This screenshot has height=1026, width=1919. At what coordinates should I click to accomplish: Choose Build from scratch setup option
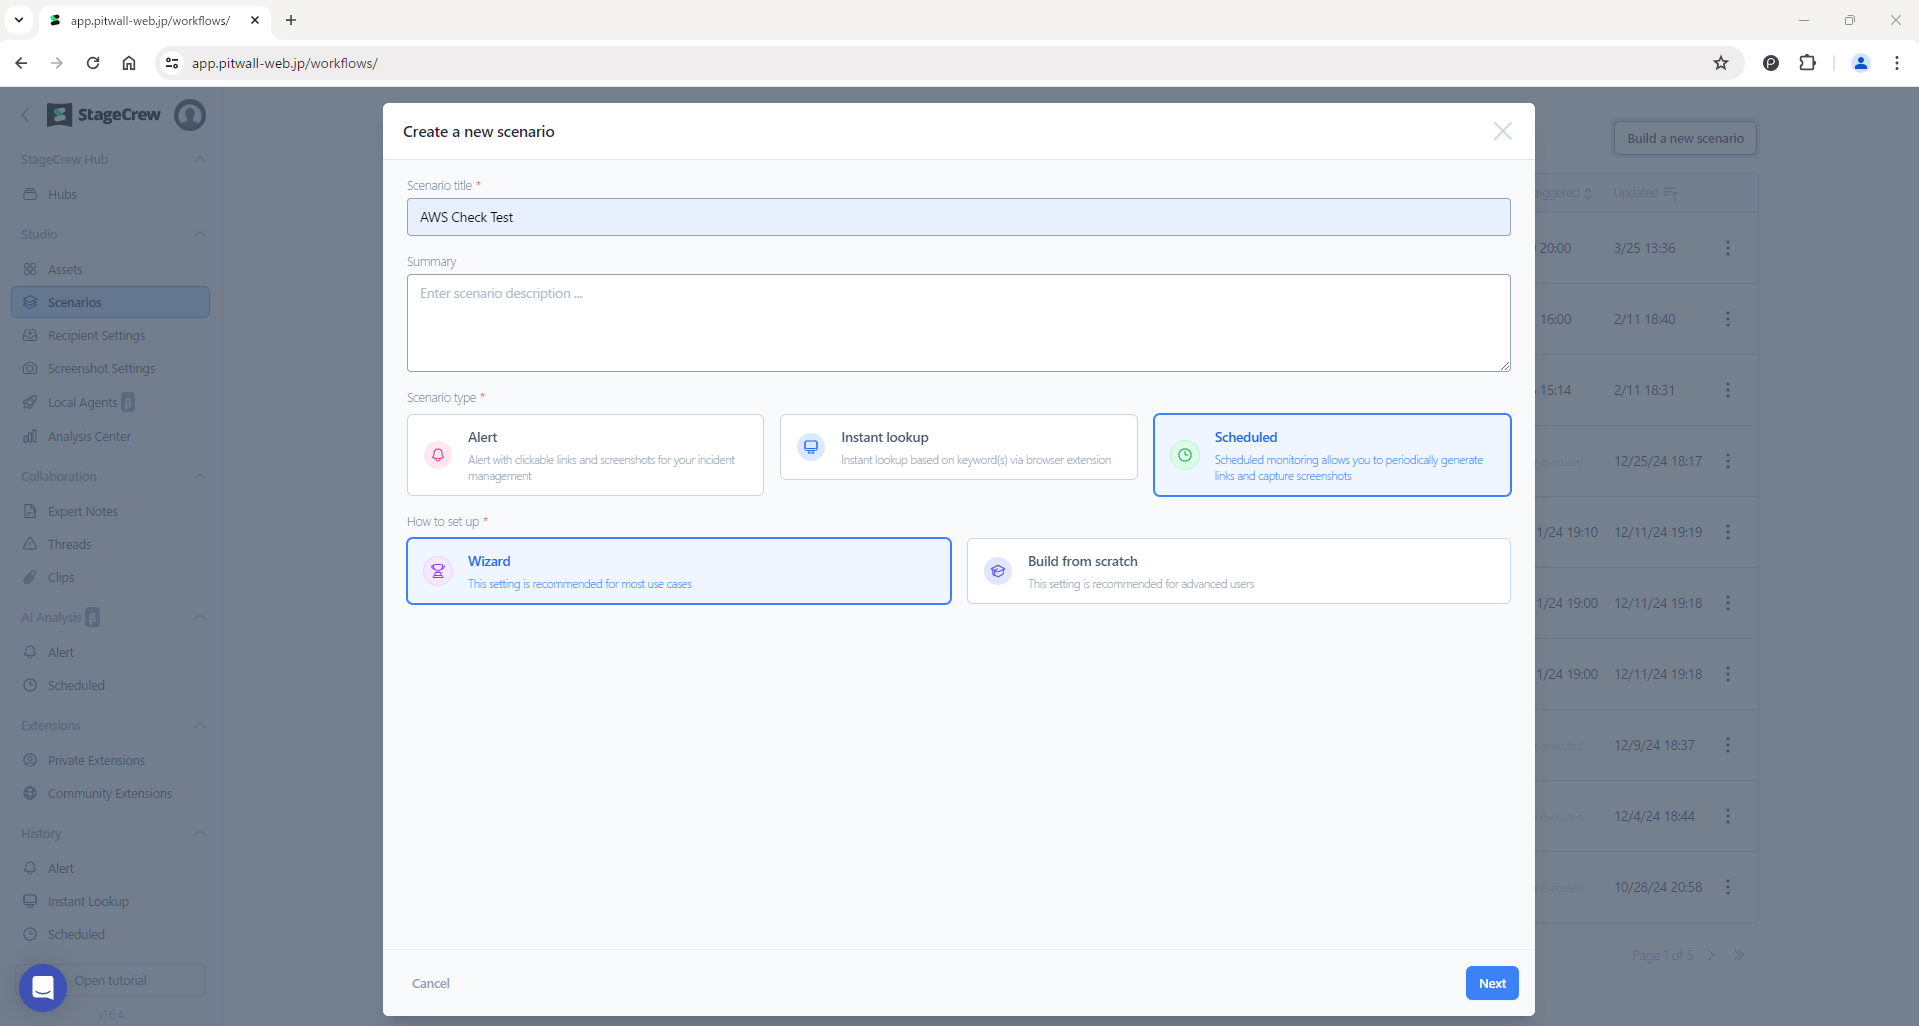1238,571
